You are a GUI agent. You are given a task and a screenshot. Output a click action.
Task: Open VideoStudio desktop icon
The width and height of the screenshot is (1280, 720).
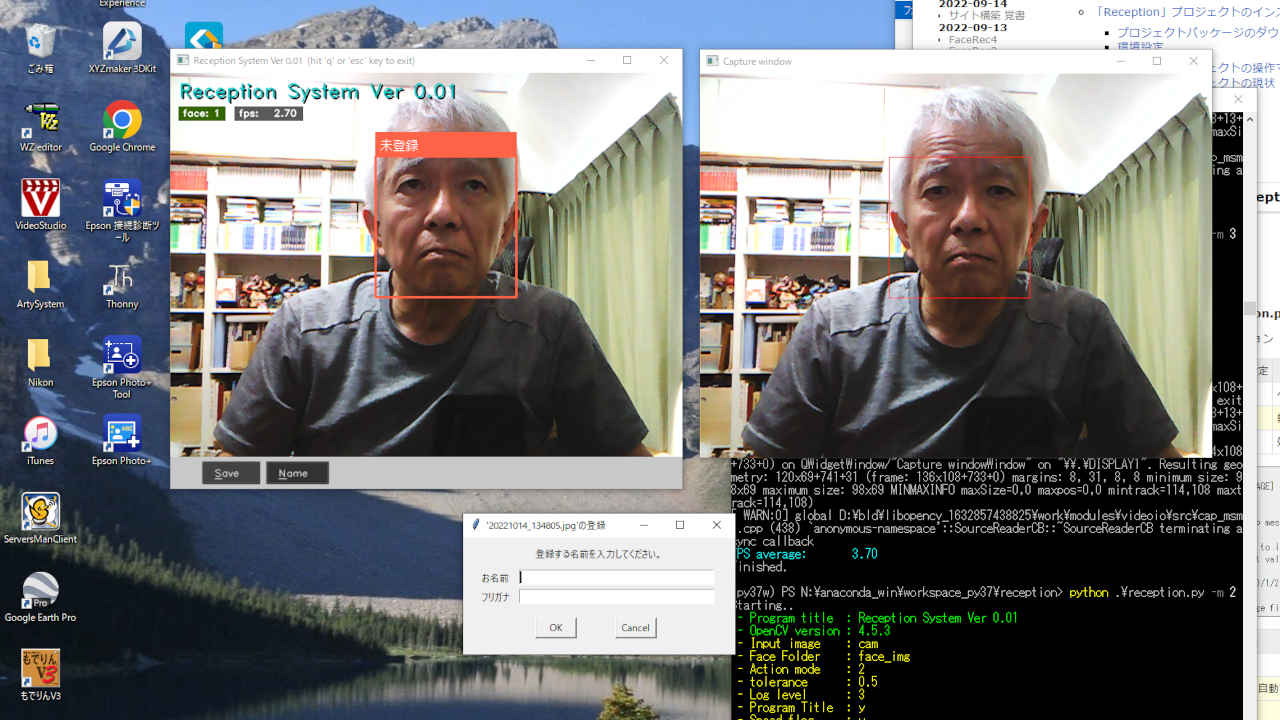click(41, 200)
